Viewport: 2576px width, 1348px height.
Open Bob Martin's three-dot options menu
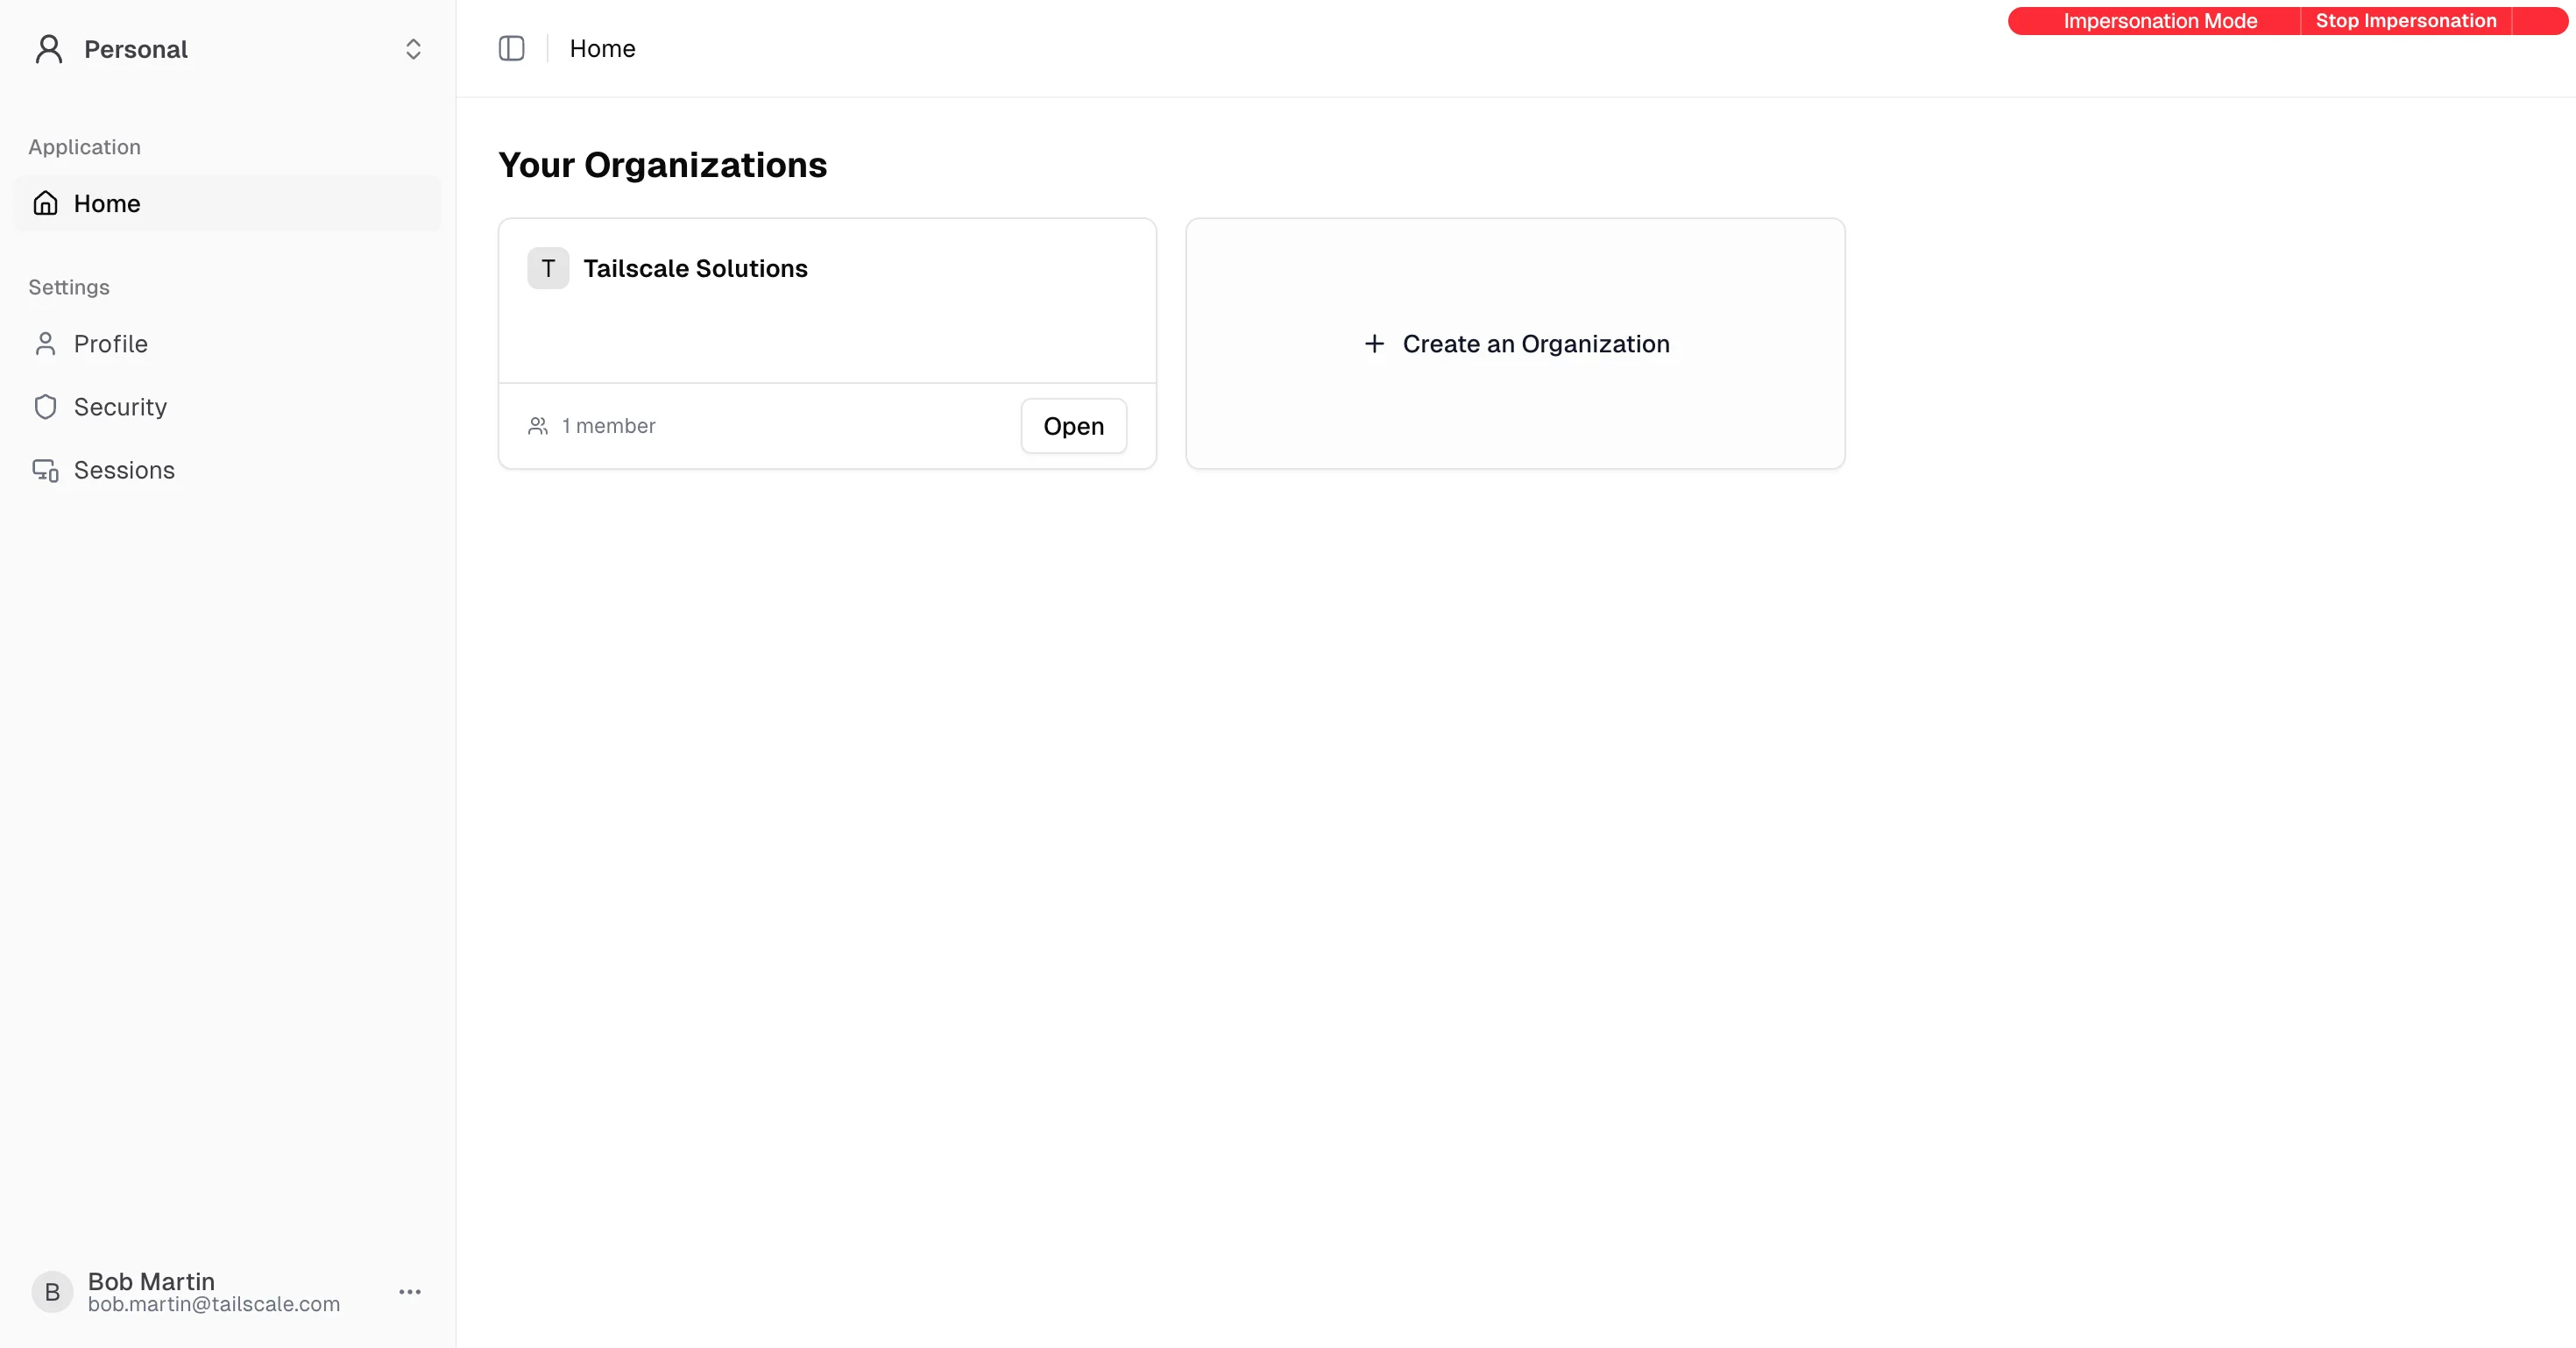(x=410, y=1292)
